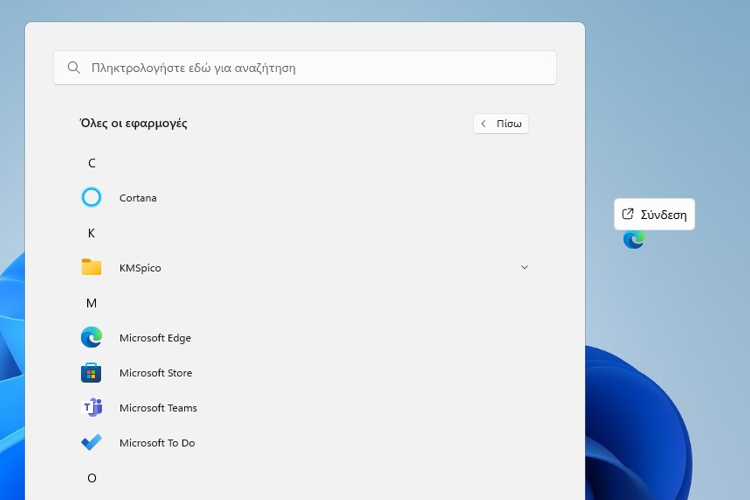Open the Microsoft Teams icon
This screenshot has height=500, width=750.
pos(92,407)
